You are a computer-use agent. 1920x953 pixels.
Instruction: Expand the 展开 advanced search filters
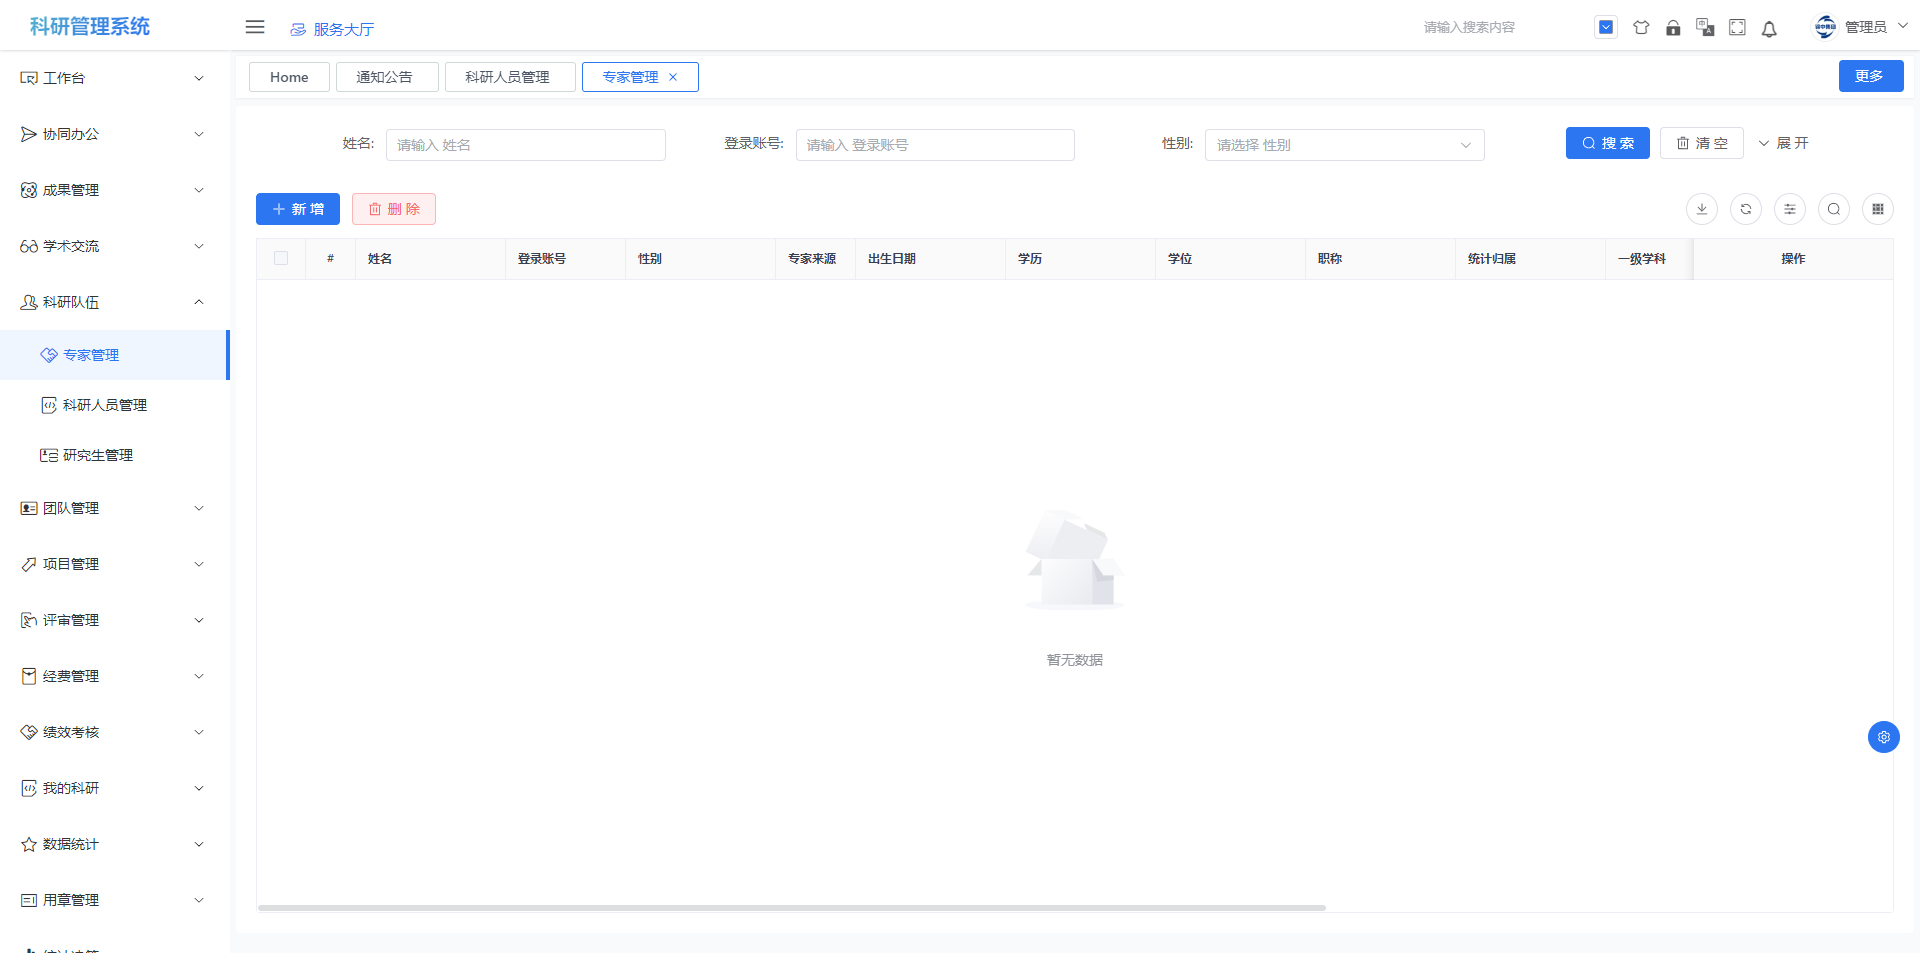(x=1783, y=143)
